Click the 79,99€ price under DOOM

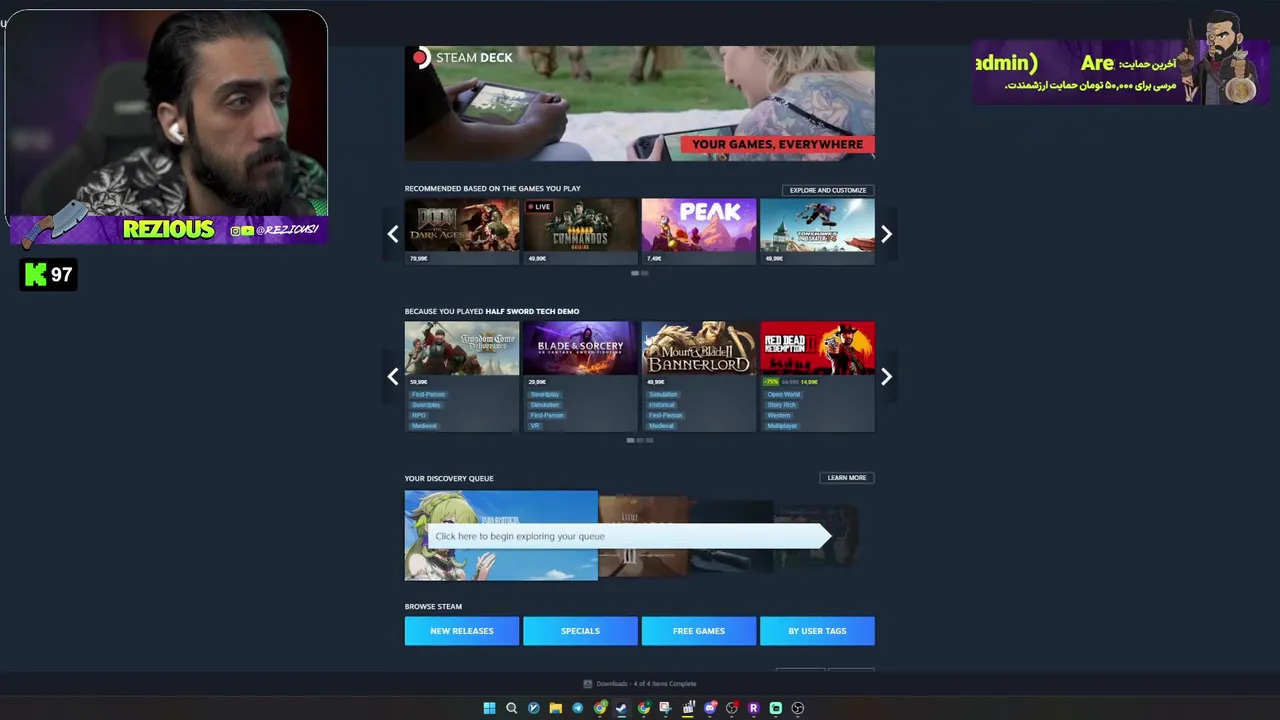click(419, 258)
